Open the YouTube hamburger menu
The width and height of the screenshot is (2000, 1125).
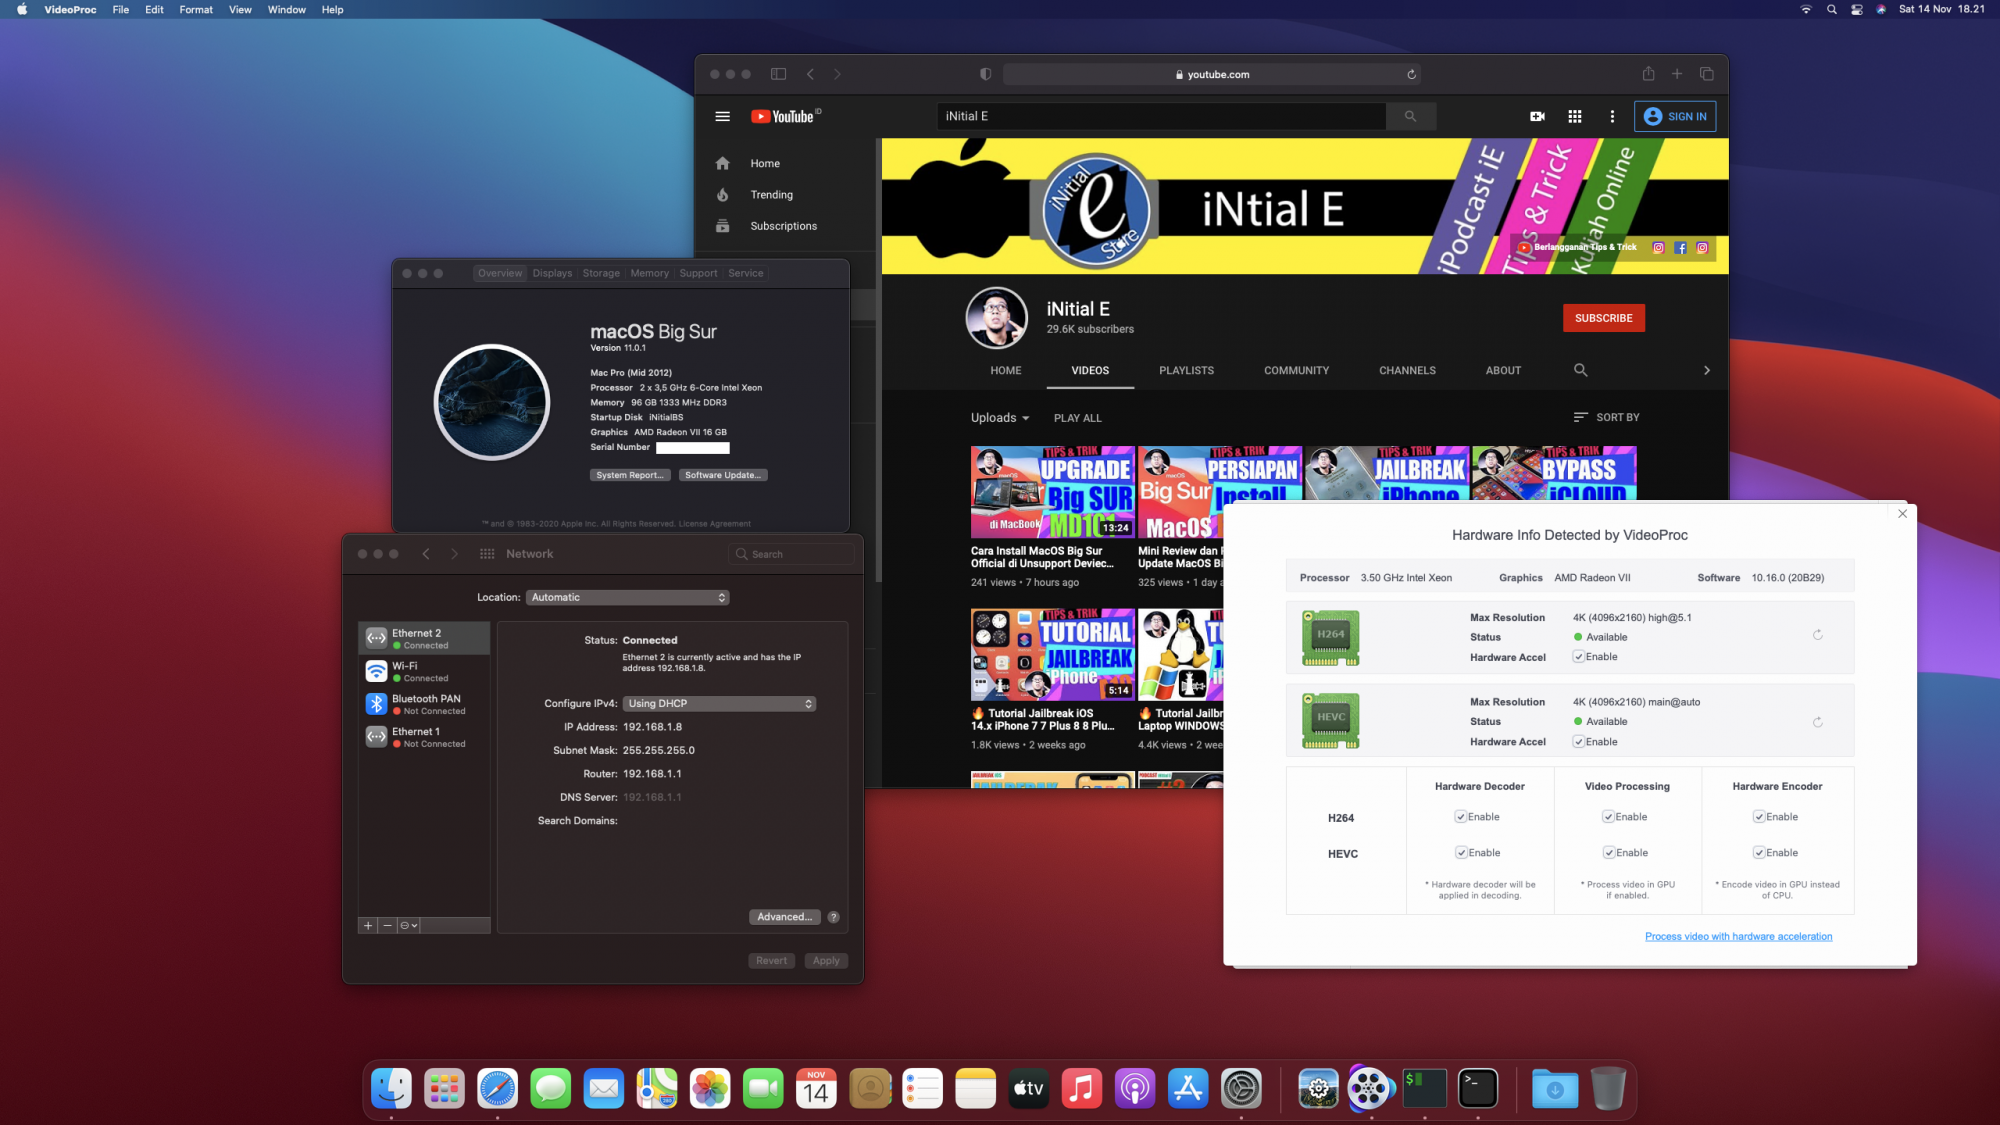coord(722,116)
